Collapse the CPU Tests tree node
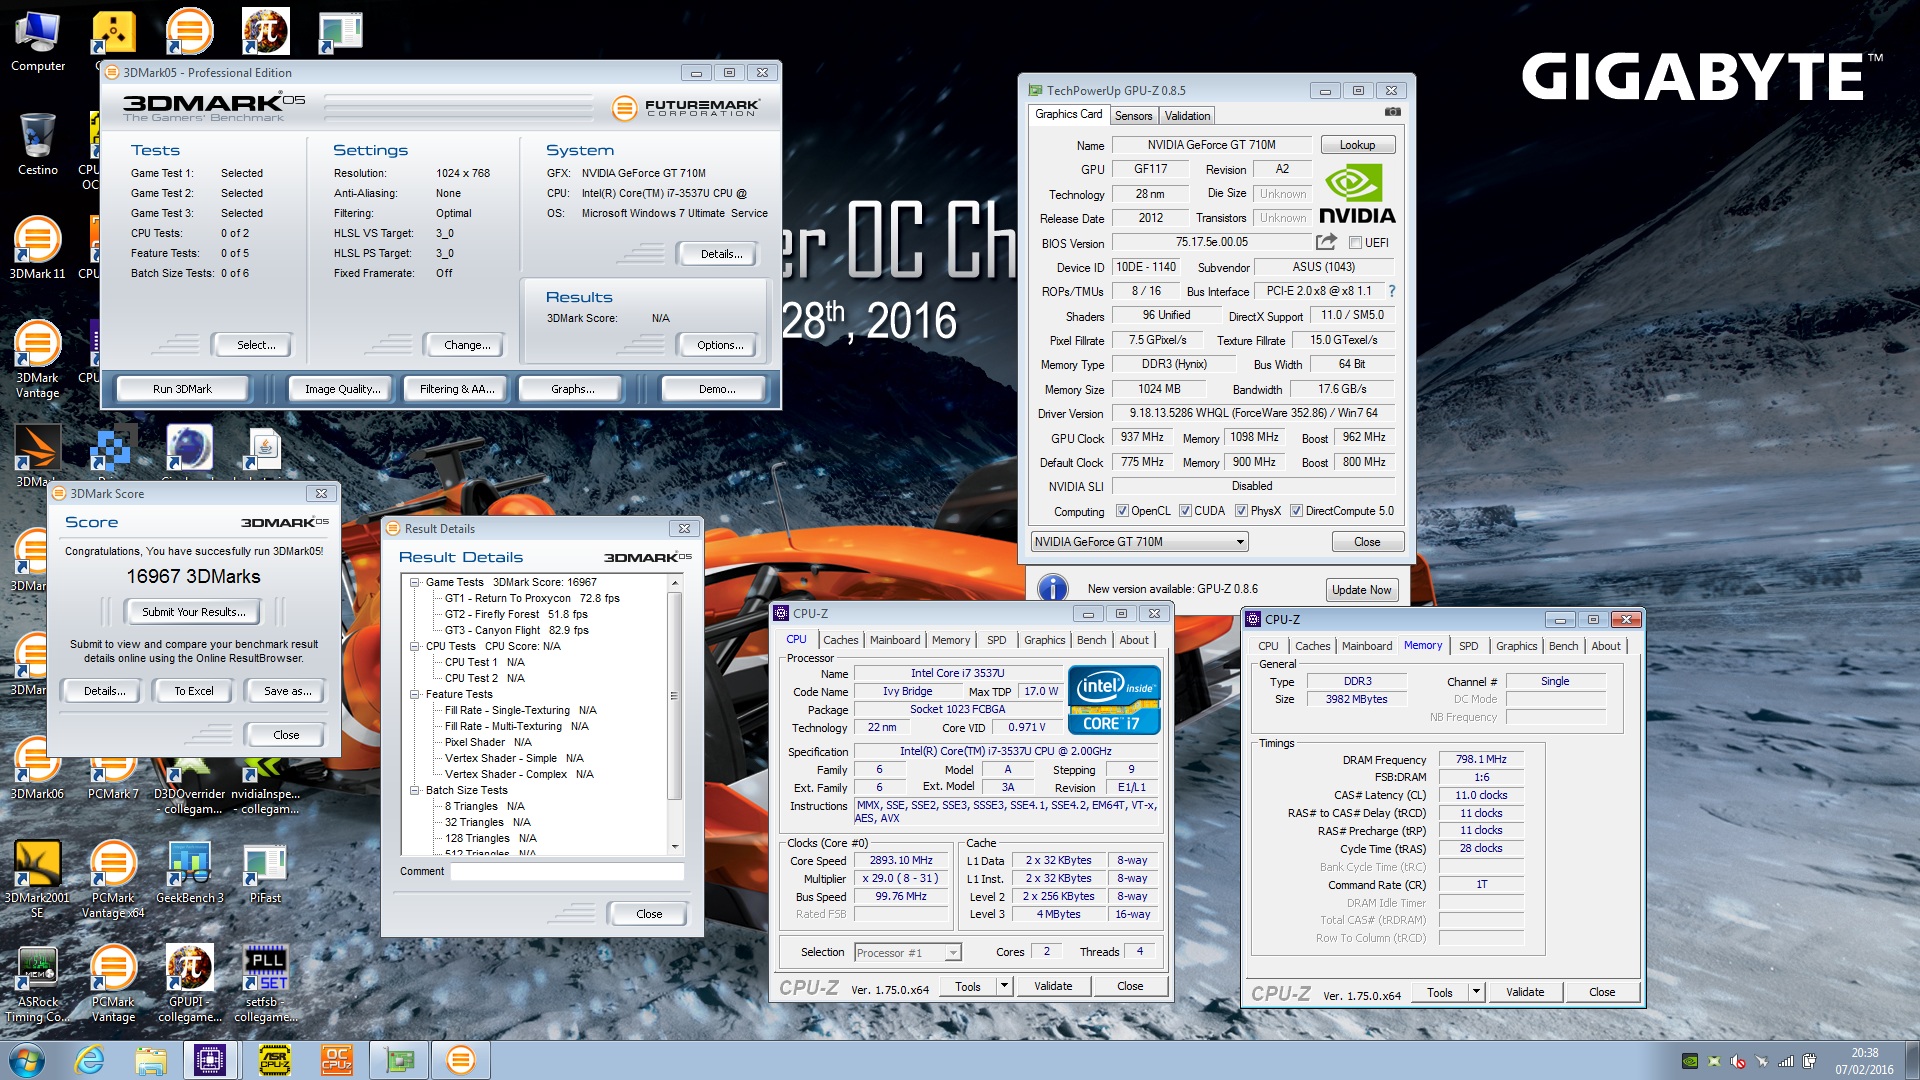 pyautogui.click(x=414, y=646)
